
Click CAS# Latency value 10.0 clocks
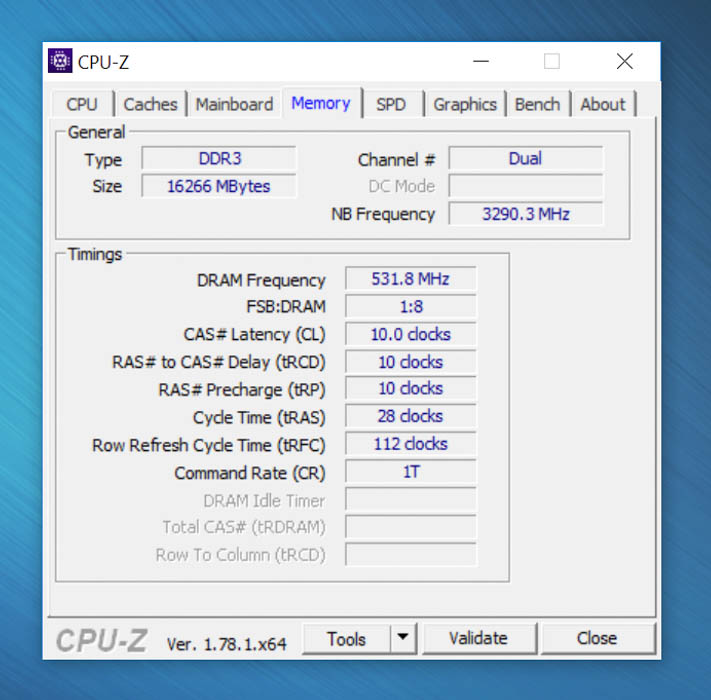click(410, 335)
